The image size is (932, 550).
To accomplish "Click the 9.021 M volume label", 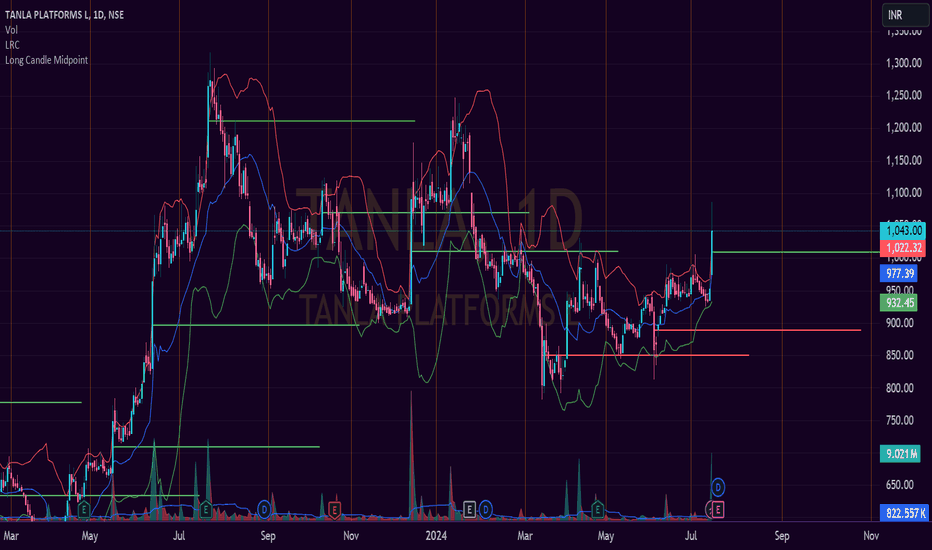I will 900,454.
